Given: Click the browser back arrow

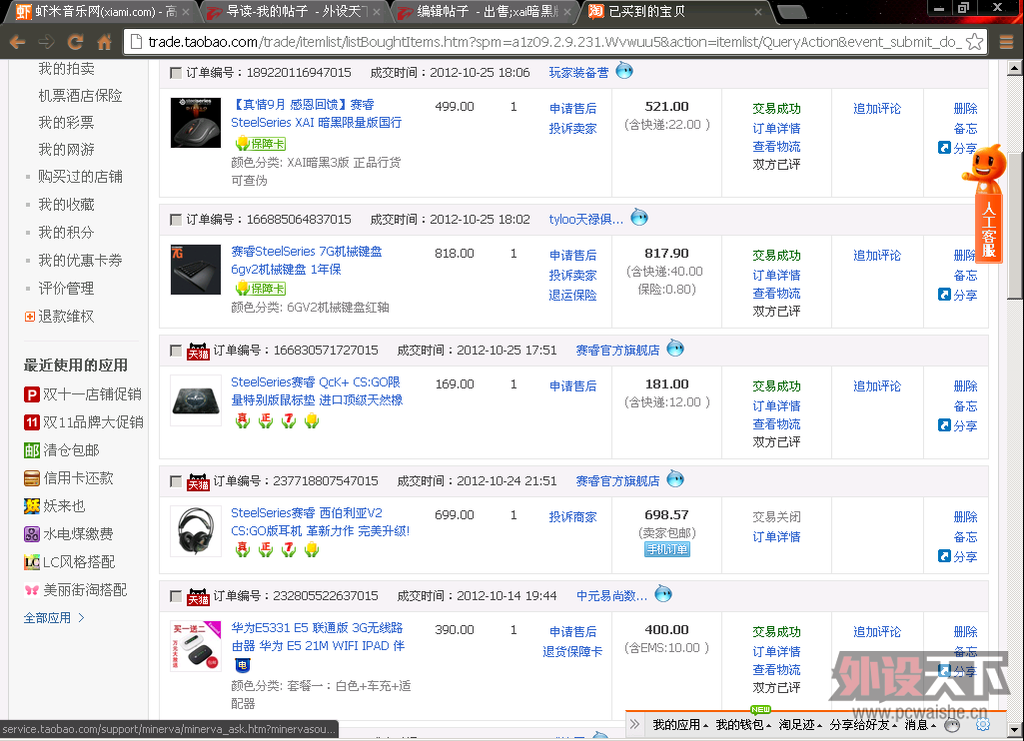Looking at the screenshot, I should click(x=18, y=42).
